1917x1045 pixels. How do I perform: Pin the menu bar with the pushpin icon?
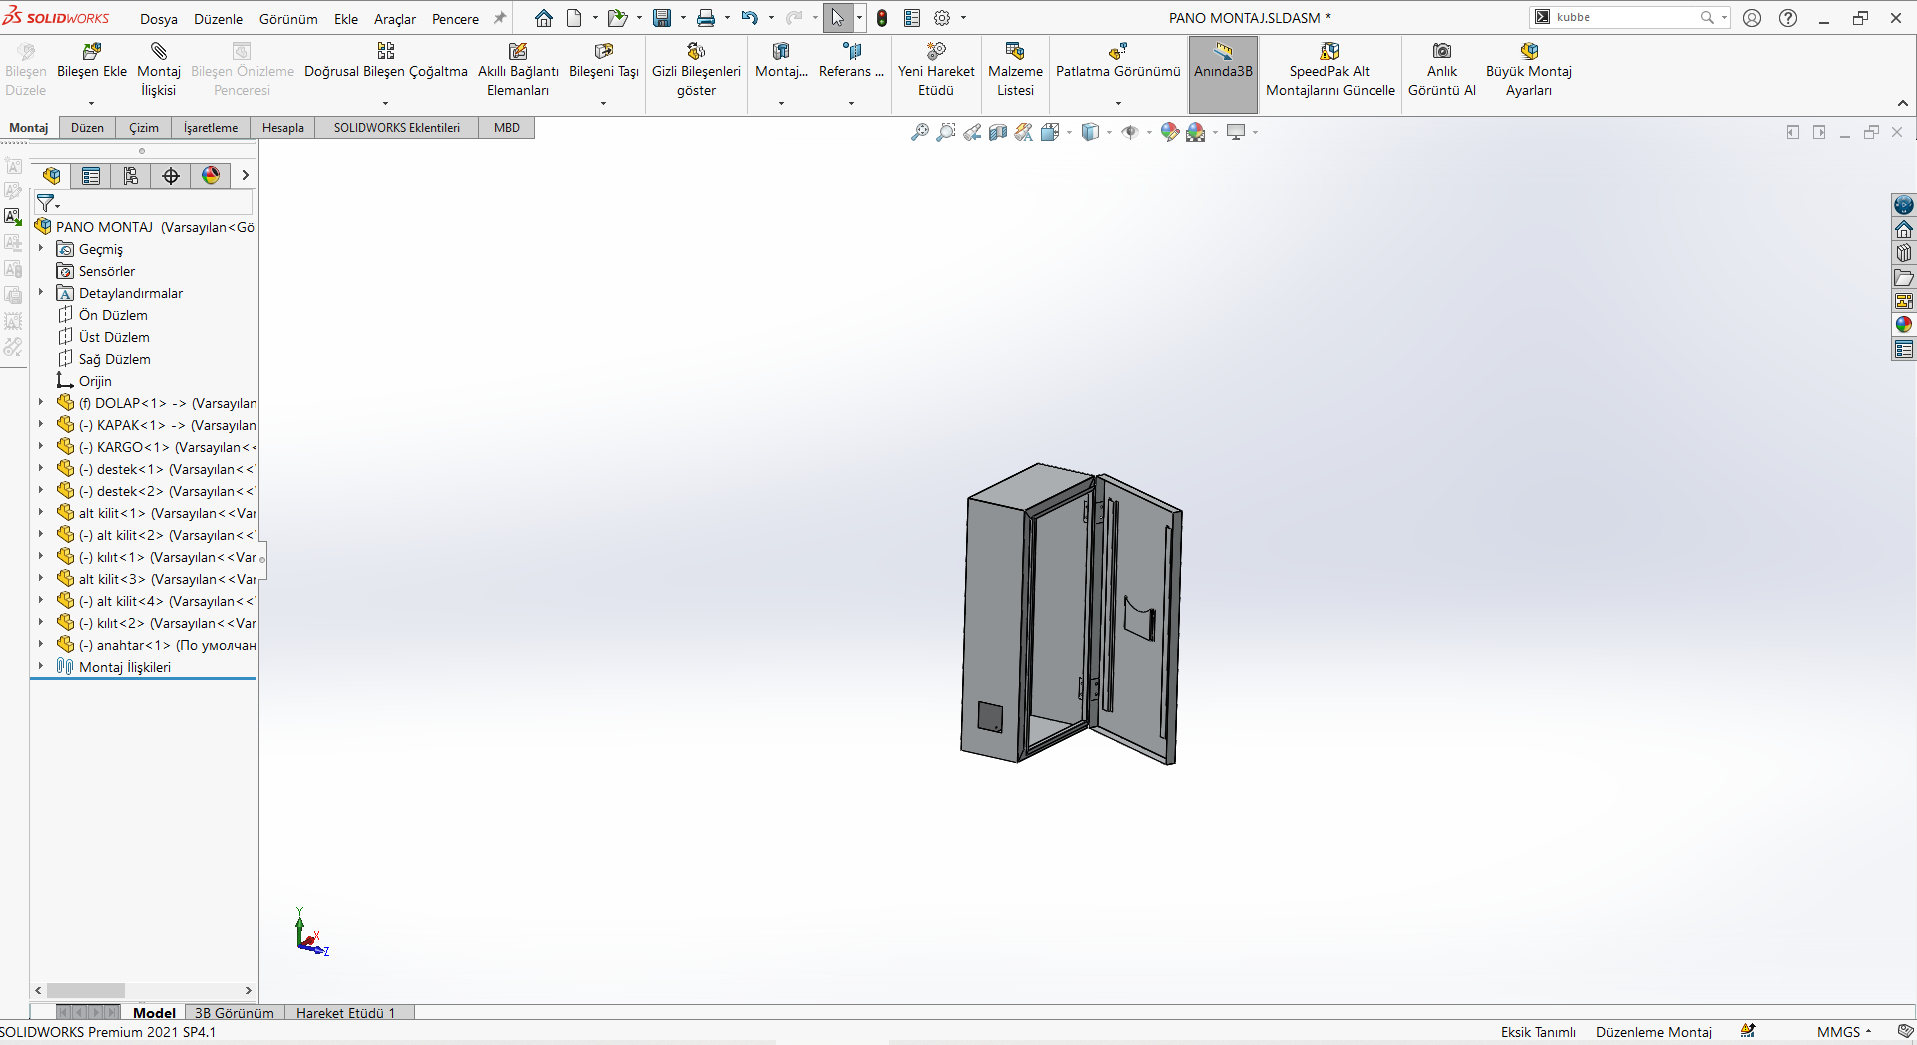coord(500,18)
